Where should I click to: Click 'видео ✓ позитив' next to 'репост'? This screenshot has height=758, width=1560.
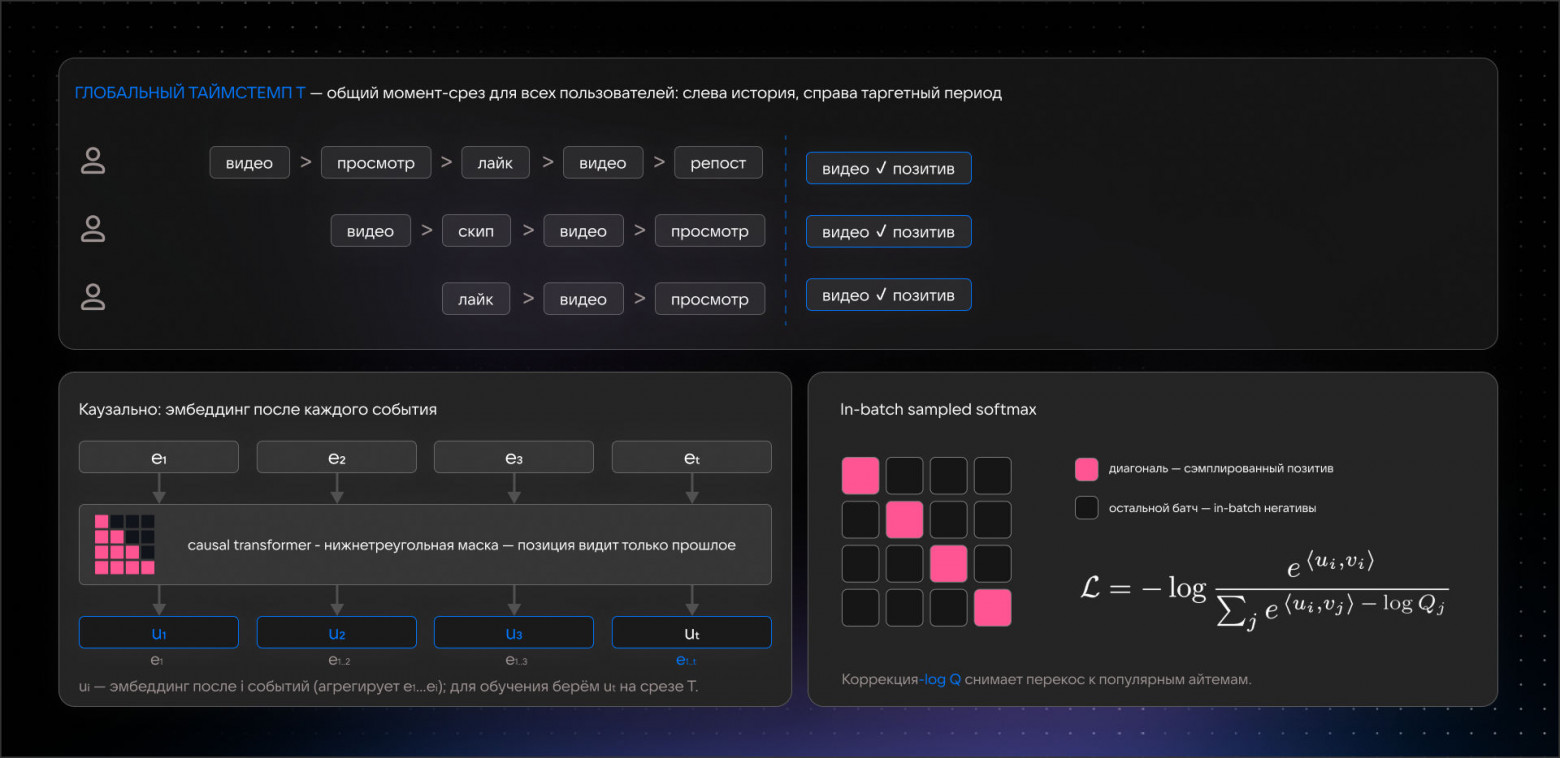889,168
